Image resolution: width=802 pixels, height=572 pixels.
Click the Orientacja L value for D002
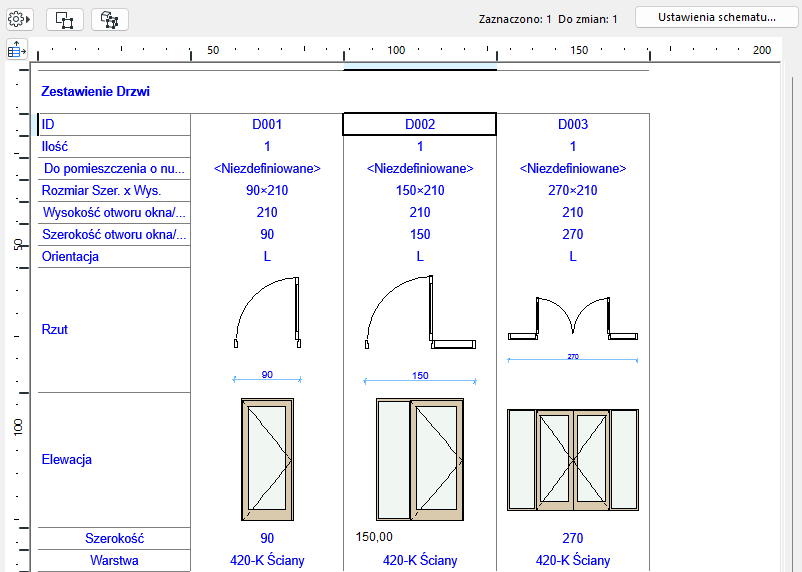point(419,256)
